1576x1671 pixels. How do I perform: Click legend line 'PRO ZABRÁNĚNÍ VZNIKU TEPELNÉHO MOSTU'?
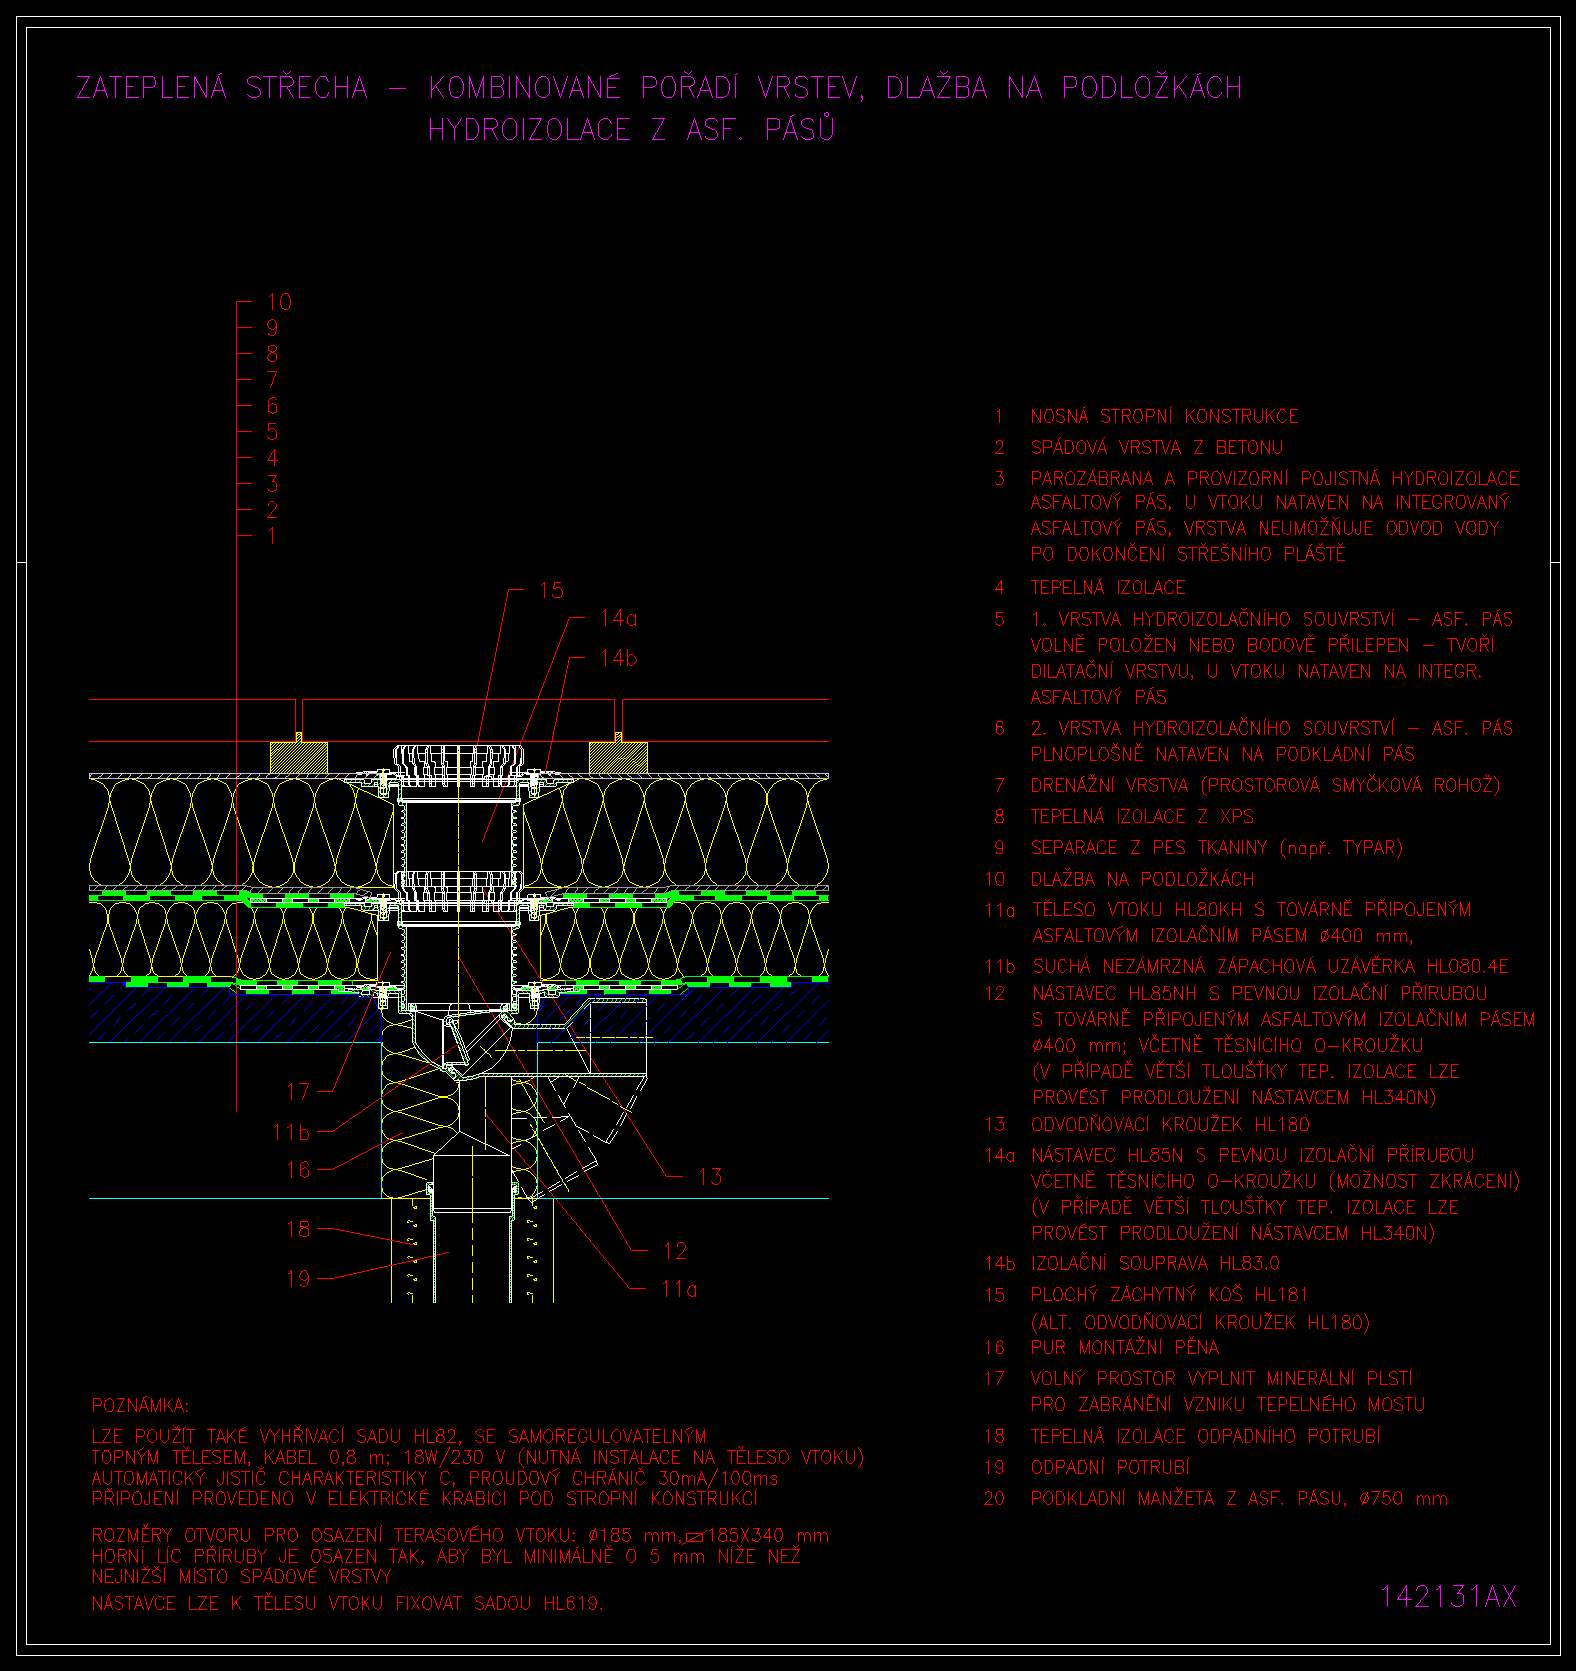click(1228, 1404)
